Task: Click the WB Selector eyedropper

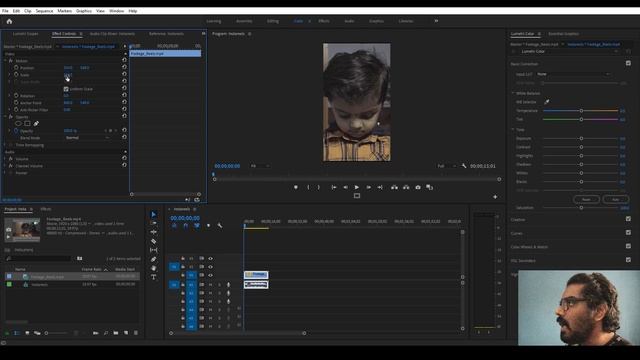Action: (547, 102)
